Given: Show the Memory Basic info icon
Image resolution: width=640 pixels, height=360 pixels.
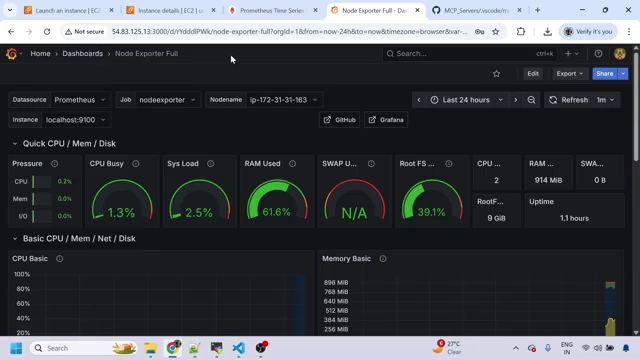Looking at the screenshot, I should 383,259.
